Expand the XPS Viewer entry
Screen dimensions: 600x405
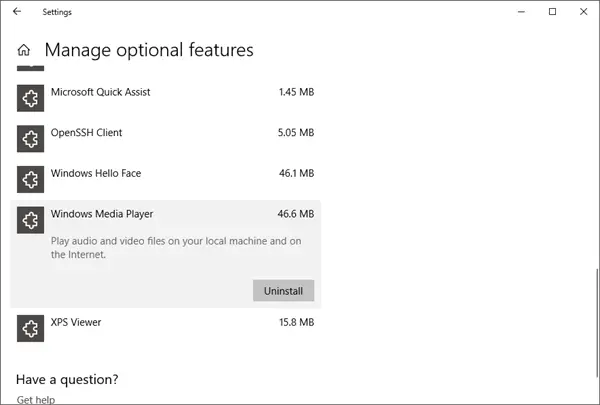coord(76,323)
